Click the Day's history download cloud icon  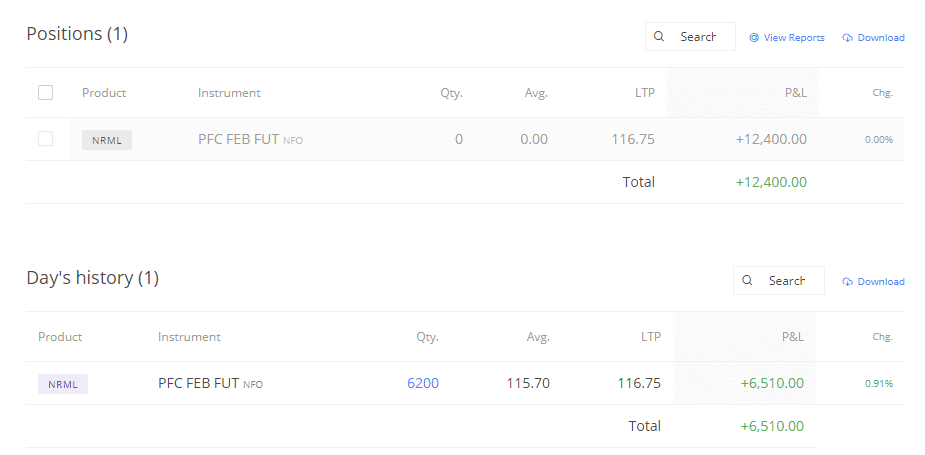tap(848, 281)
